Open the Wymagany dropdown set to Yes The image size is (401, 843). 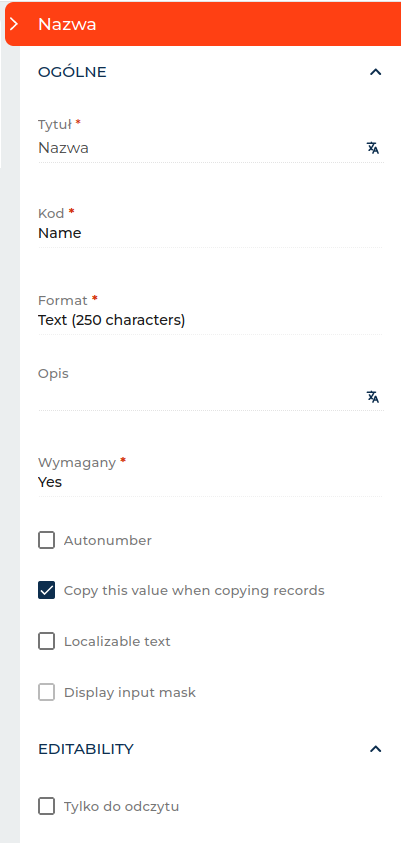tap(210, 482)
